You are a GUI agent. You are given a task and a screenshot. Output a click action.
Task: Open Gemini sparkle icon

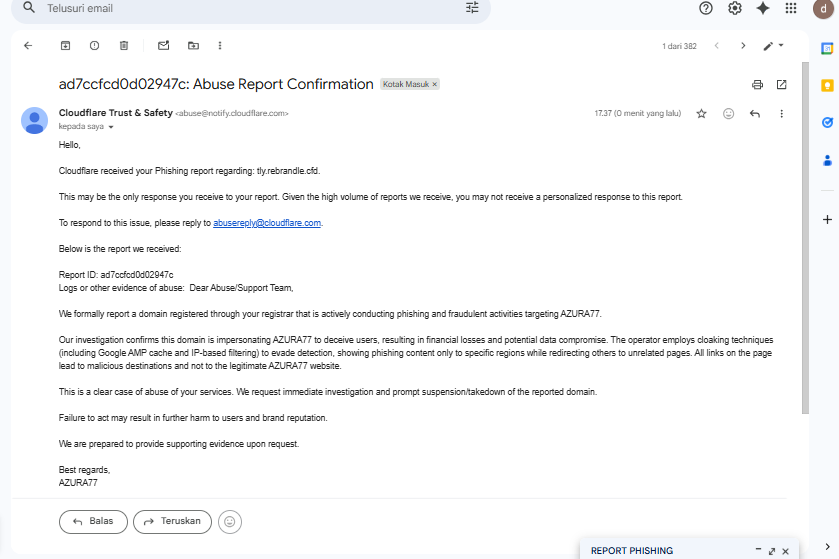[x=763, y=8]
